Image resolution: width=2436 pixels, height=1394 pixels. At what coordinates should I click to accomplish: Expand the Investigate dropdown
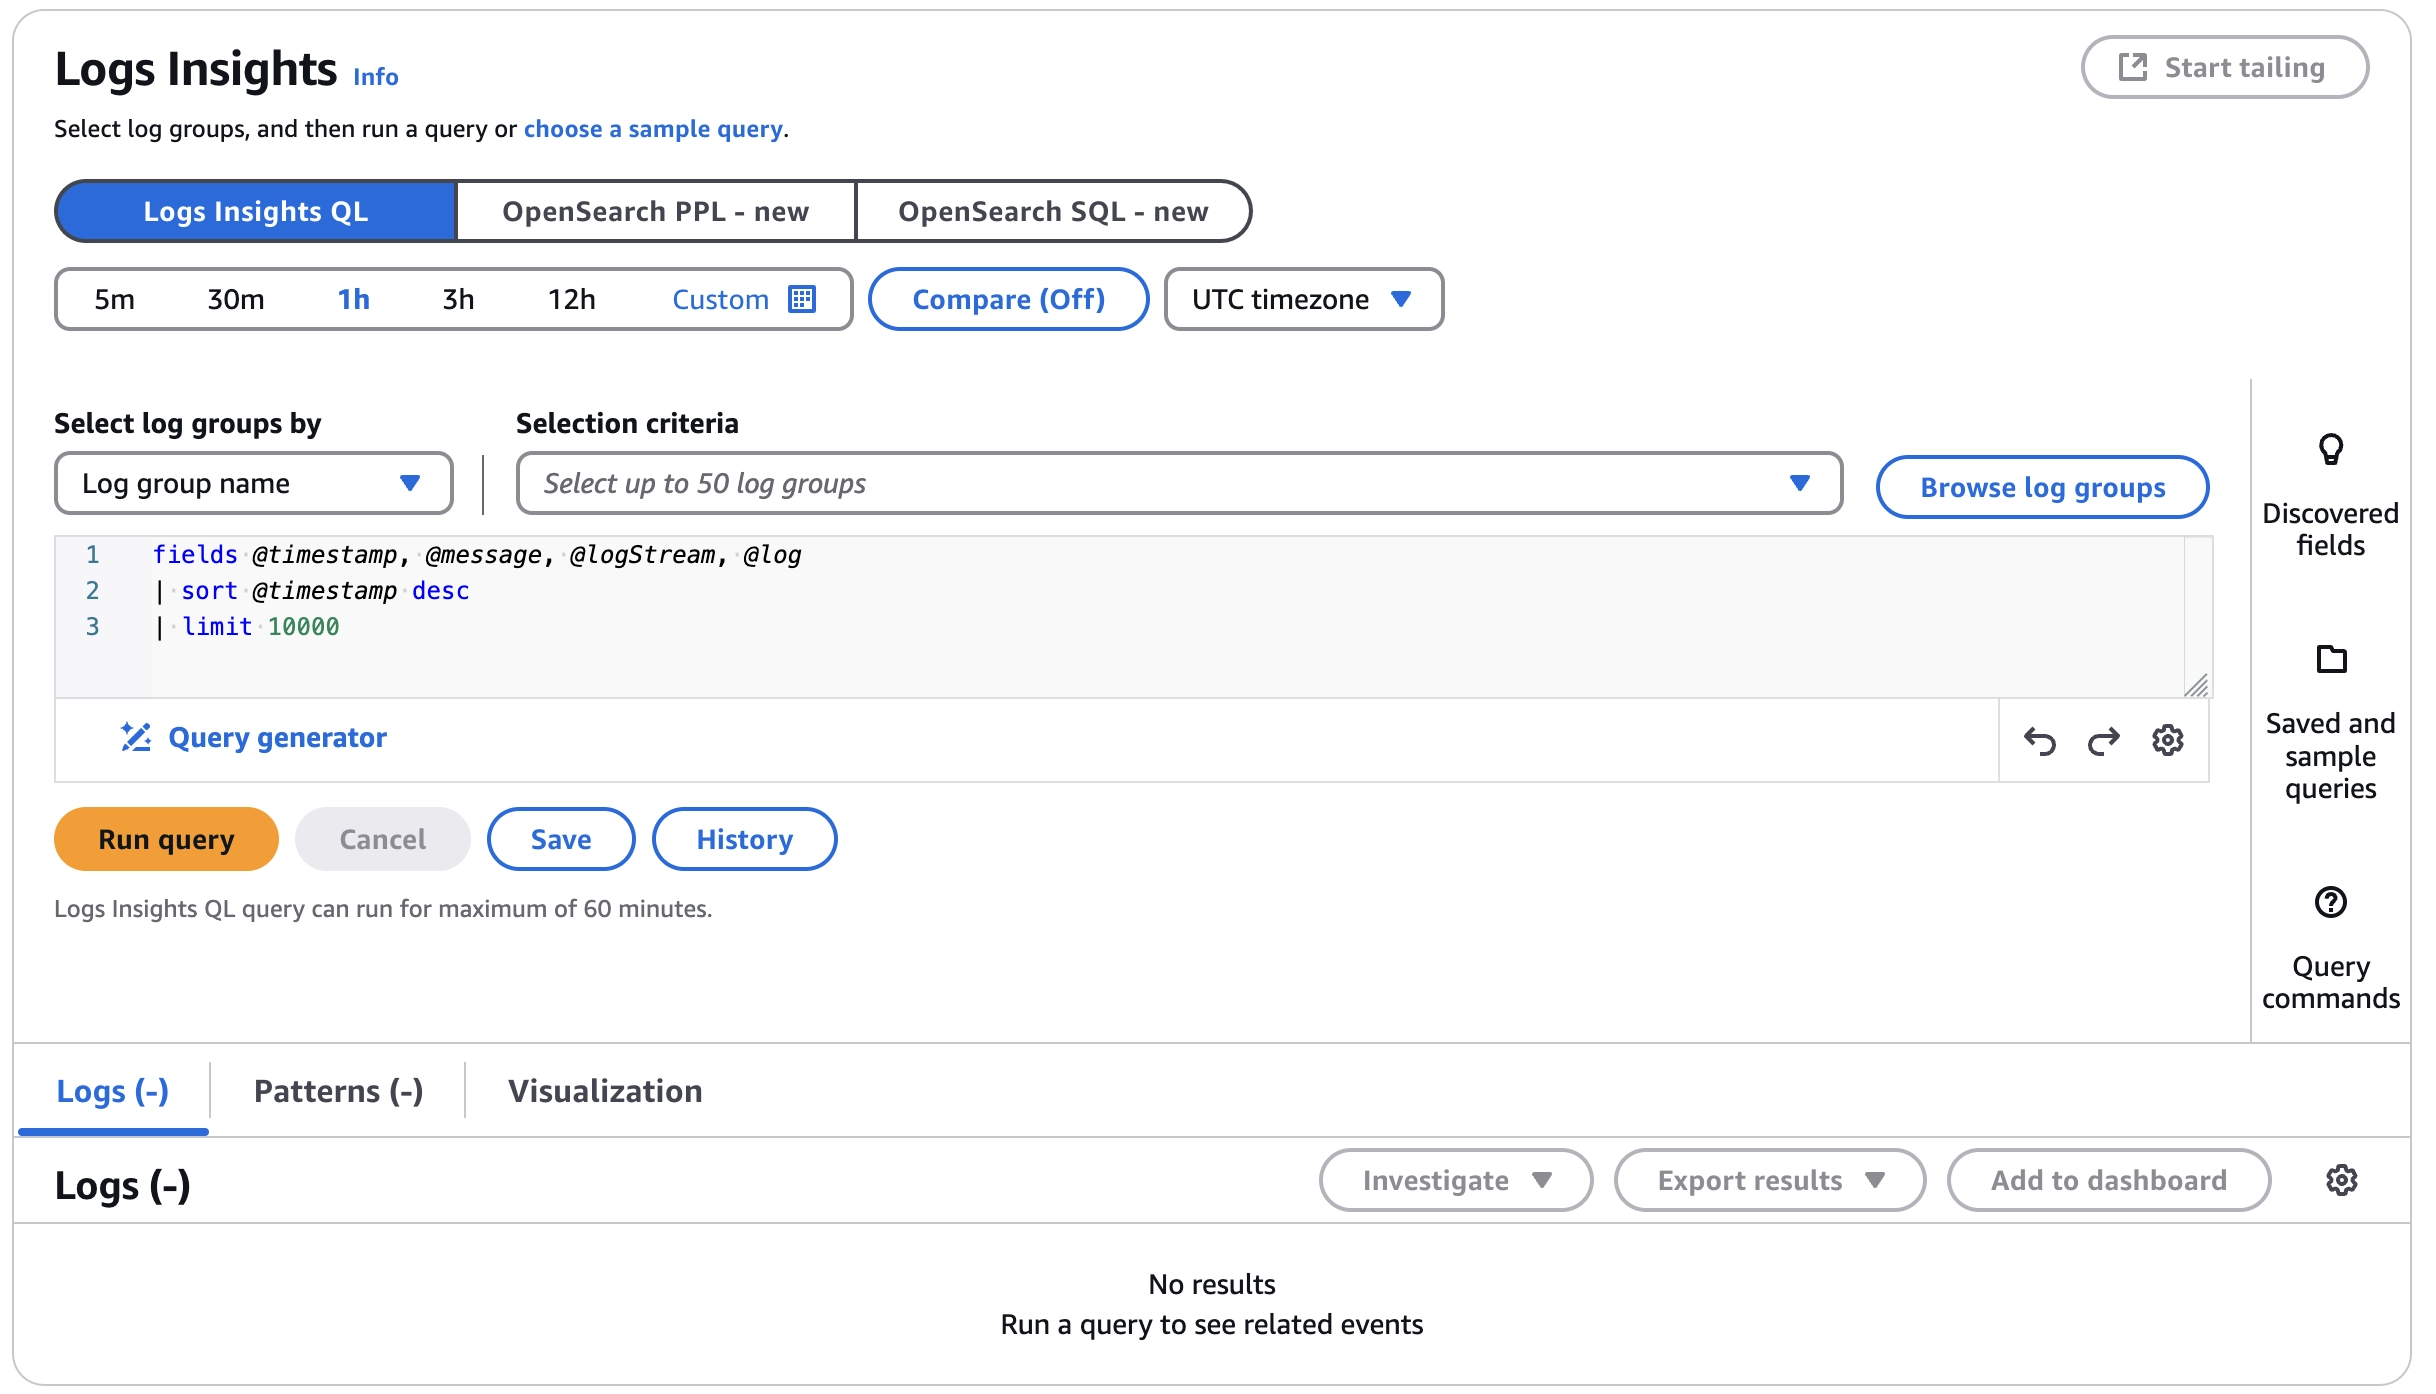point(1455,1180)
